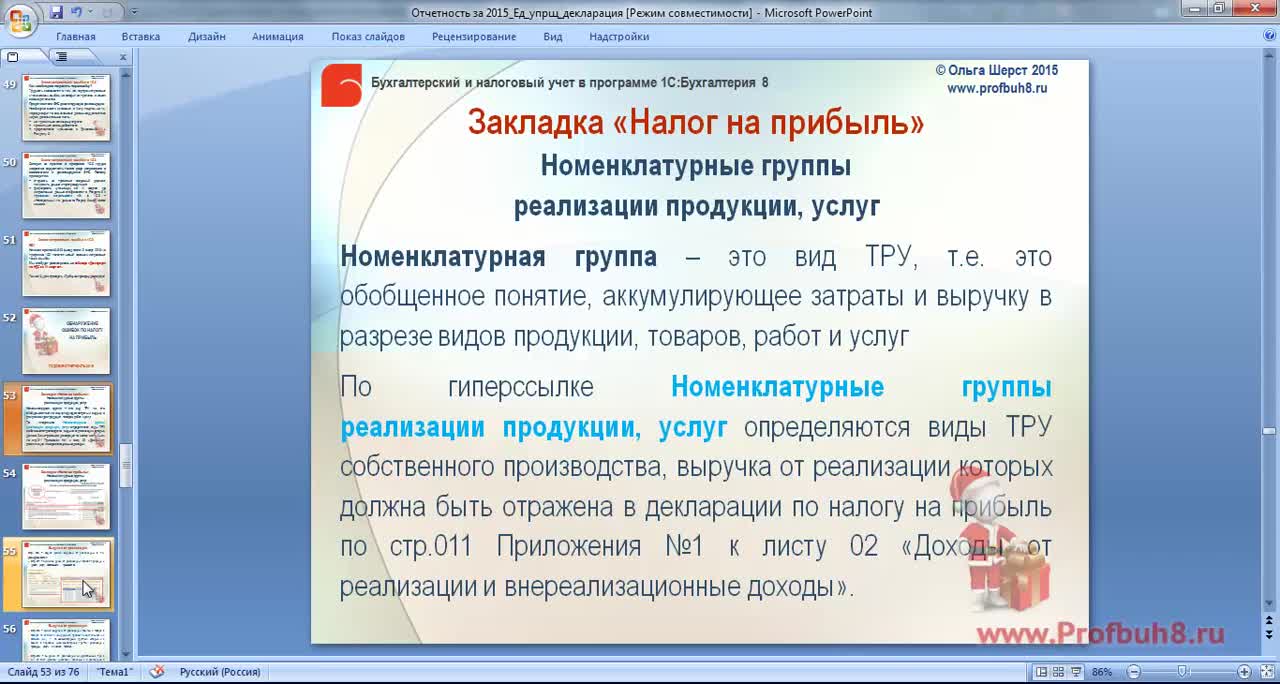Open the Вставка ribbon tab
This screenshot has width=1280, height=684.
click(140, 37)
